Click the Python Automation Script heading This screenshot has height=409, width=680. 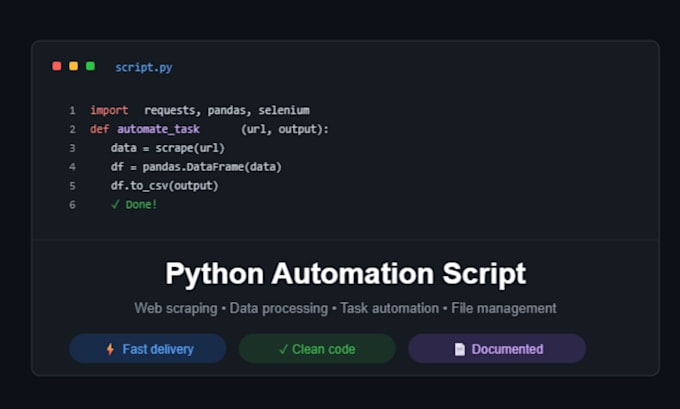pyautogui.click(x=346, y=274)
